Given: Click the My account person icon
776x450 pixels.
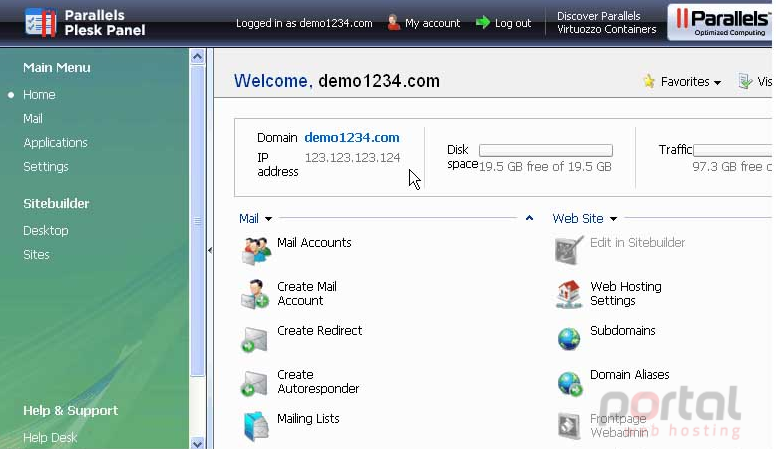Looking at the screenshot, I should pyautogui.click(x=394, y=23).
